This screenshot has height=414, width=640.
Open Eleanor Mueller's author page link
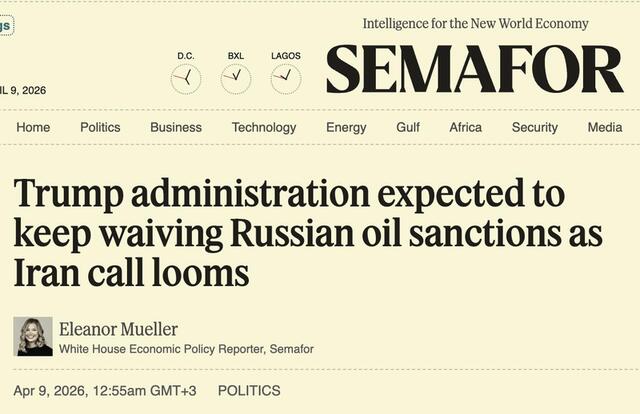point(120,327)
